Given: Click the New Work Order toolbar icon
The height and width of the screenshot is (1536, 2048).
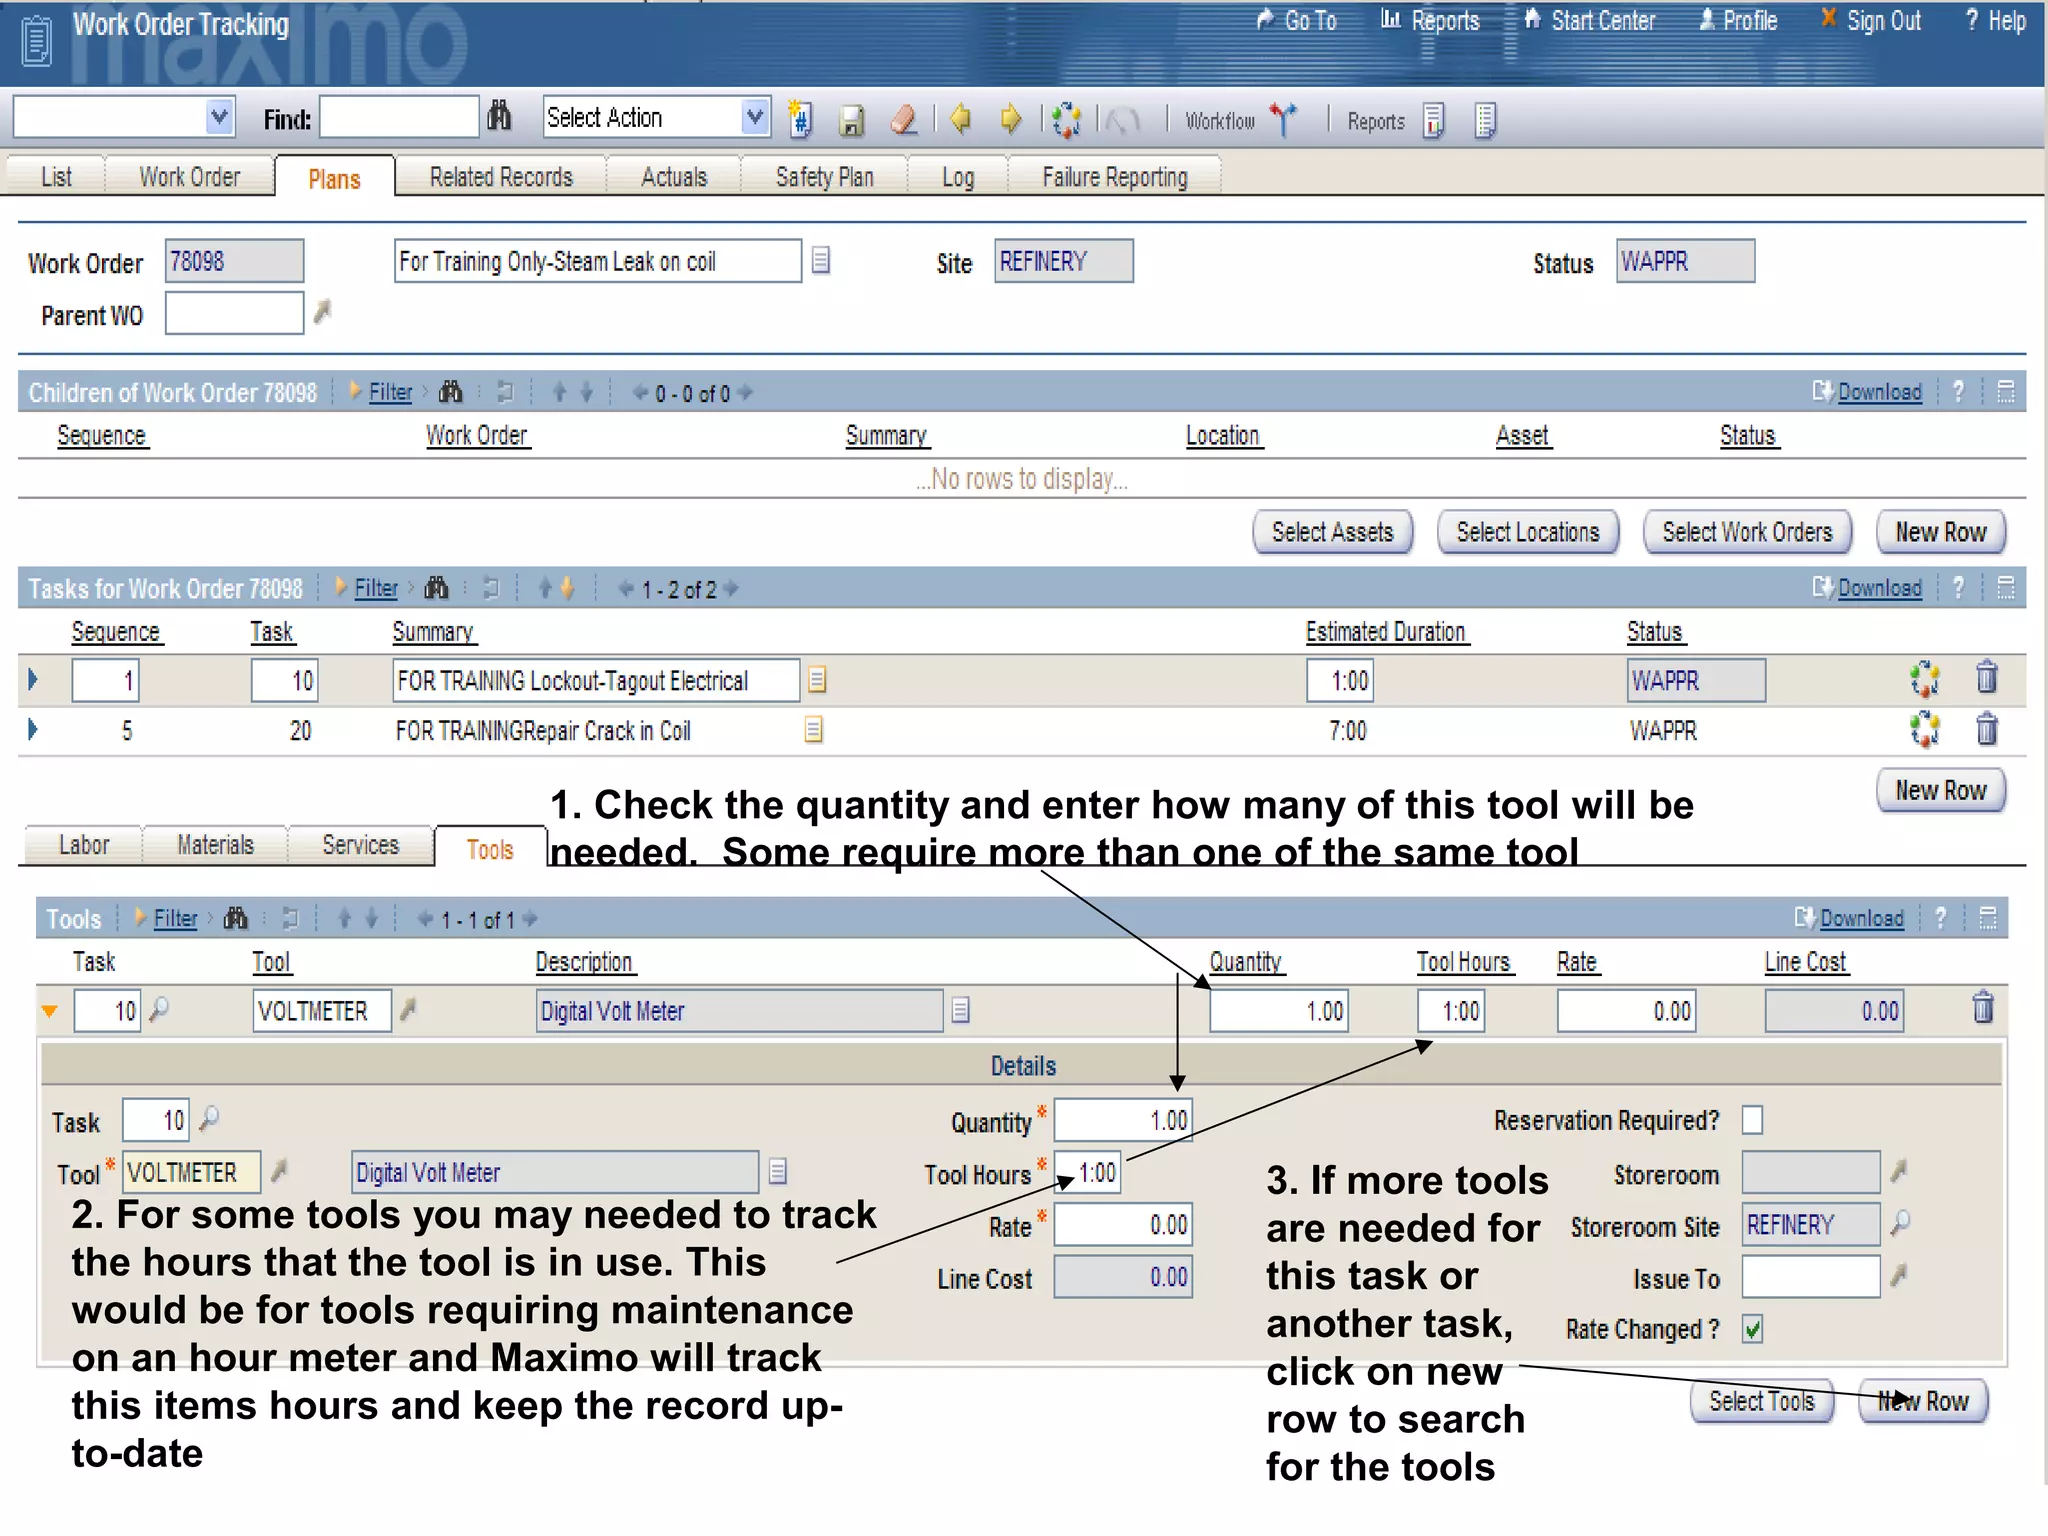Looking at the screenshot, I should [x=799, y=120].
